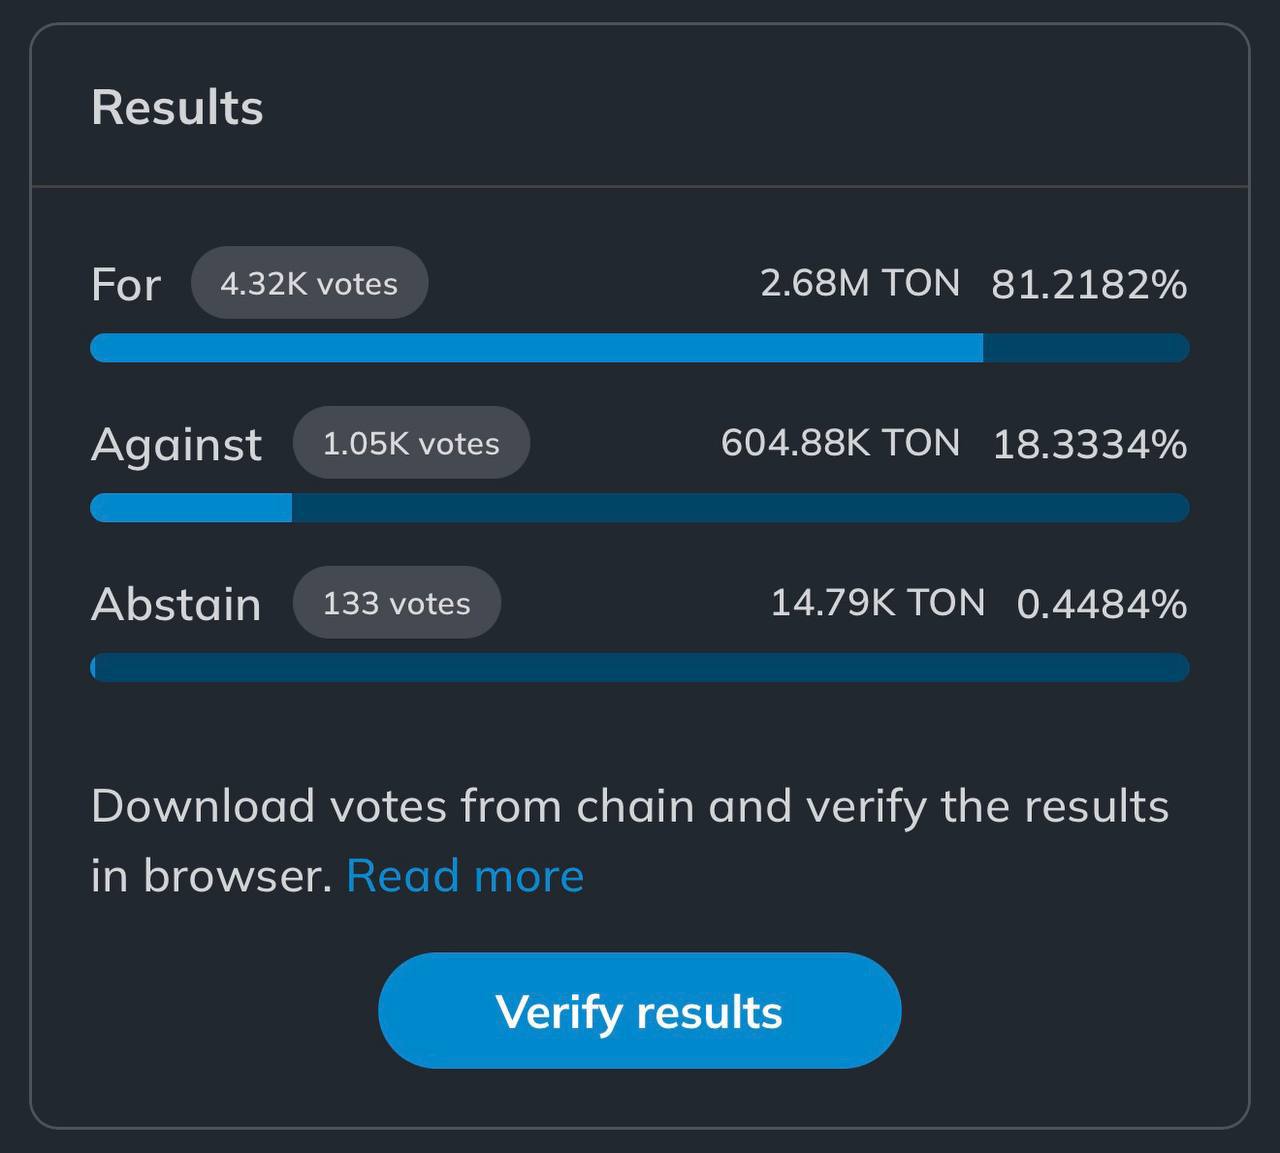
Task: Click the 0.4484% percentage
Action: tap(1102, 604)
